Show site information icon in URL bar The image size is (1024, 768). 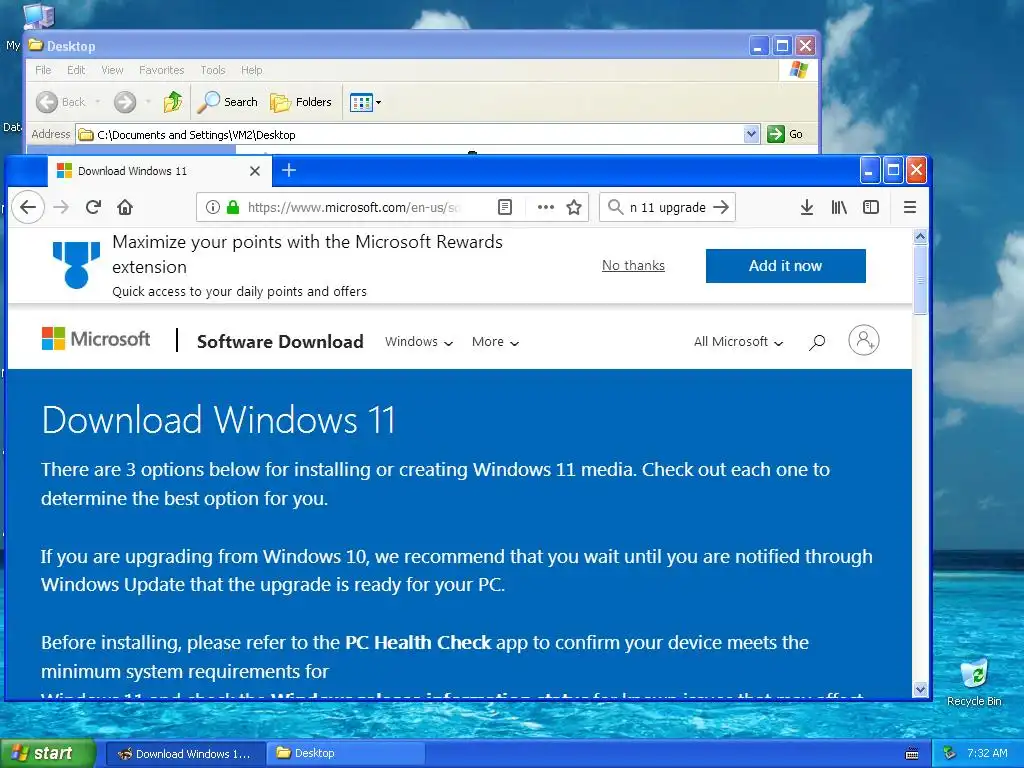(212, 208)
